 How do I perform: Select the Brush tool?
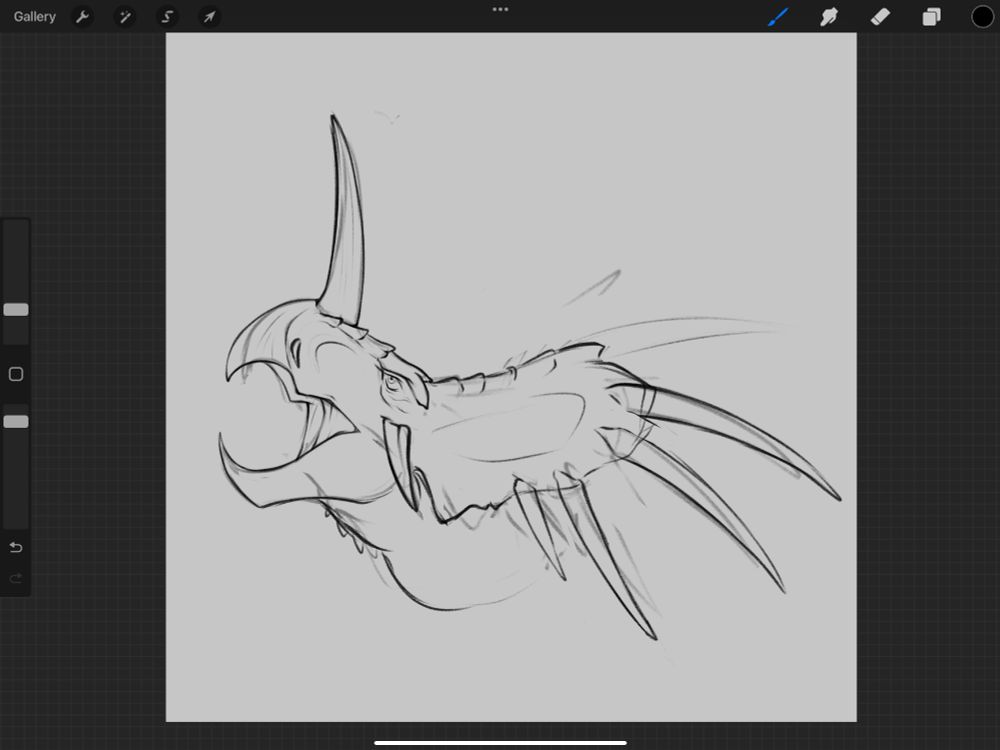coord(778,17)
